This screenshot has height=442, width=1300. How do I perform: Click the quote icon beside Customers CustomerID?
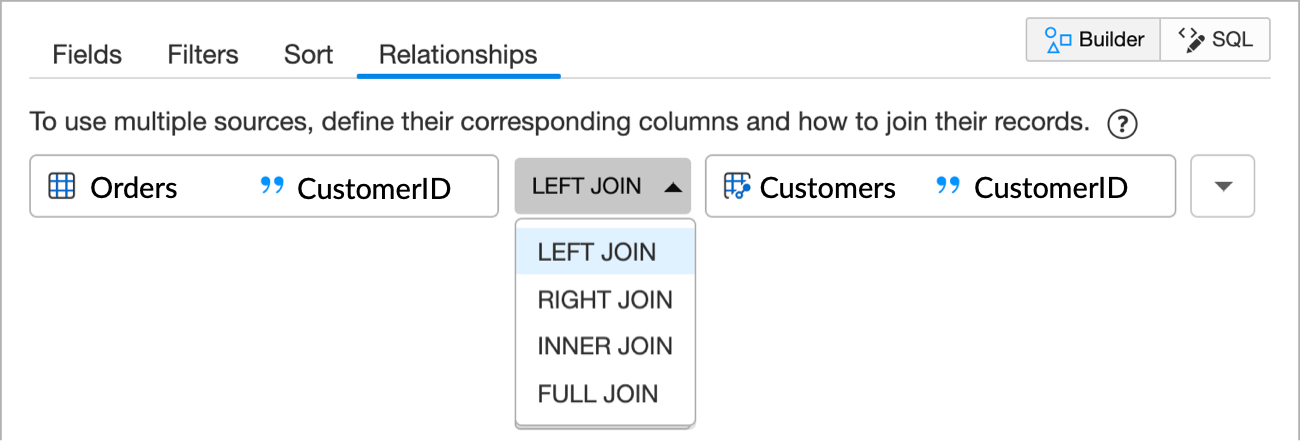(x=948, y=186)
